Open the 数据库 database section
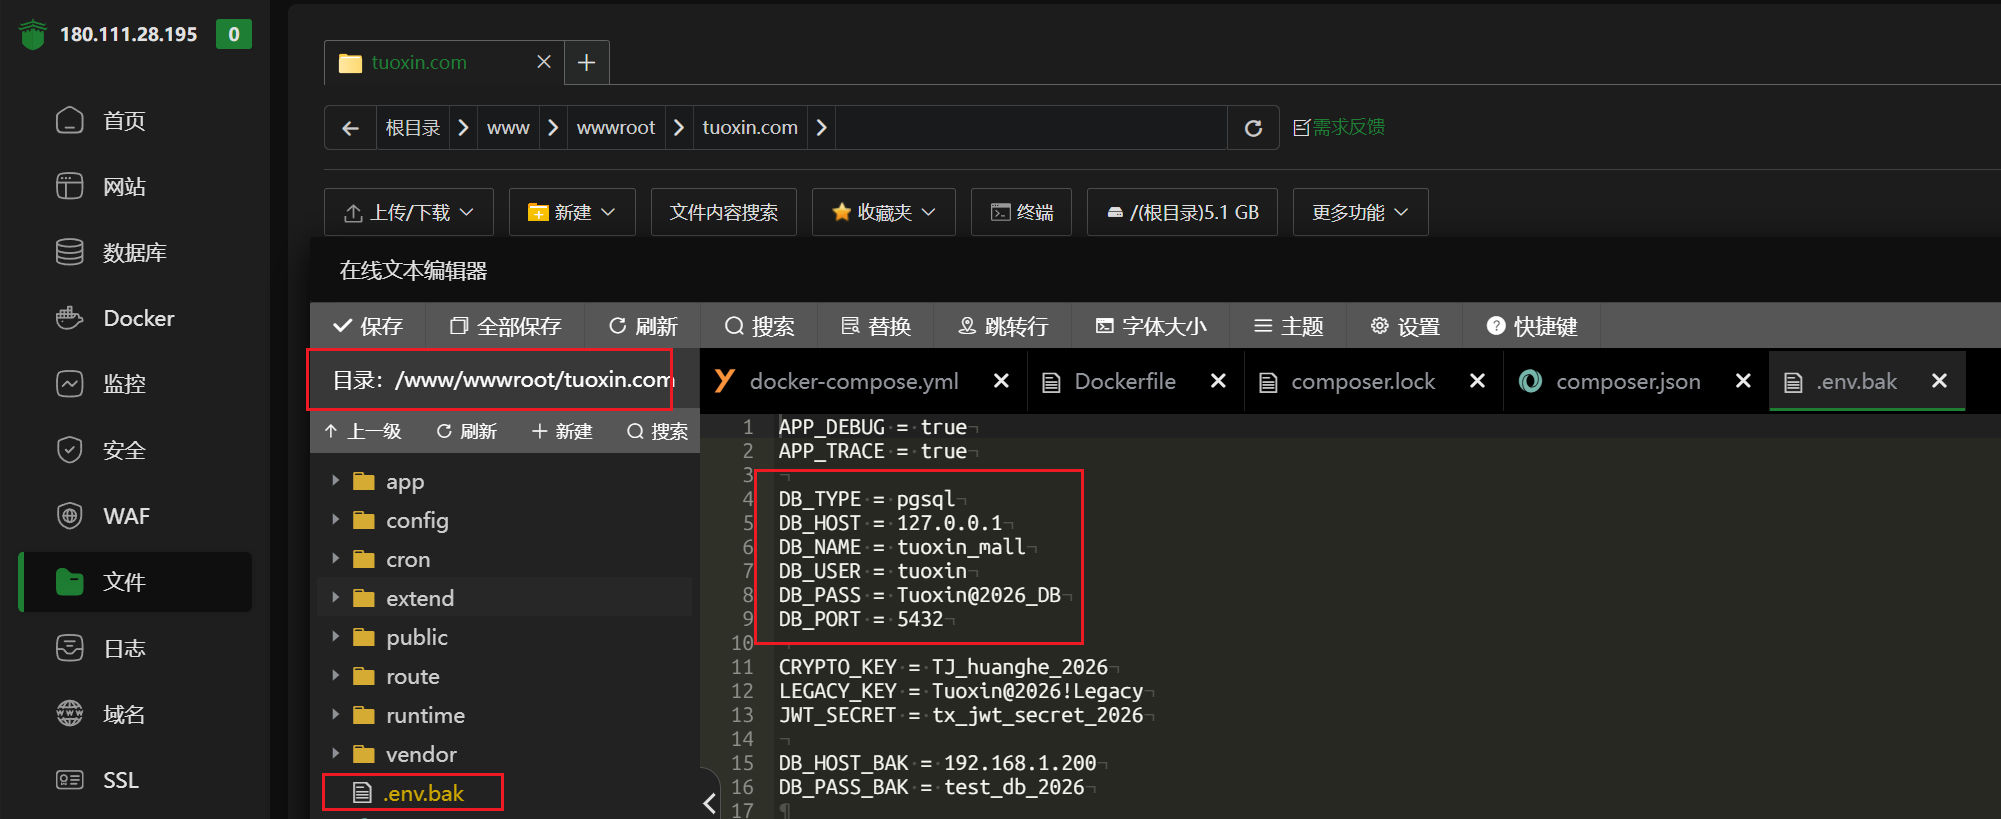Screen dimensions: 2001x819 point(135,253)
